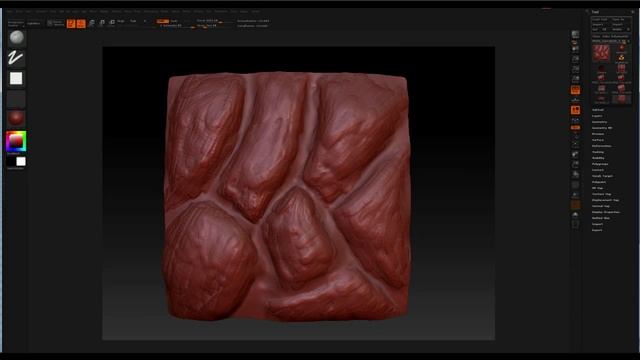640x360 pixels.
Task: Click the sculpted rock model on canvas
Action: point(287,196)
